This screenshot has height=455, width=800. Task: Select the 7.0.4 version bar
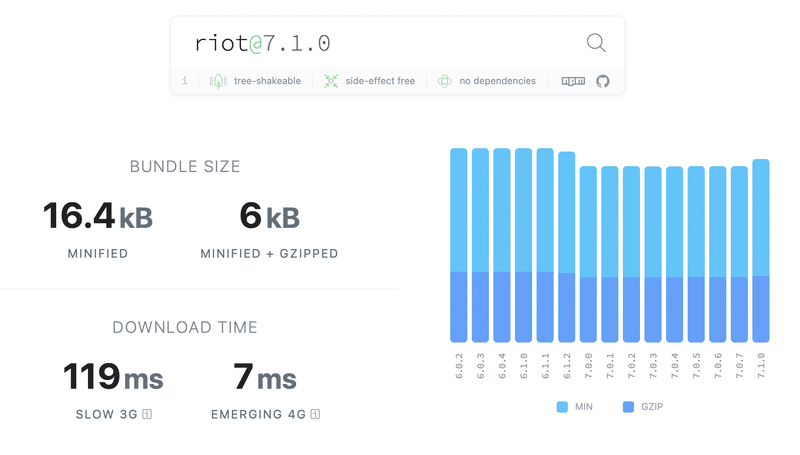pyautogui.click(x=674, y=254)
